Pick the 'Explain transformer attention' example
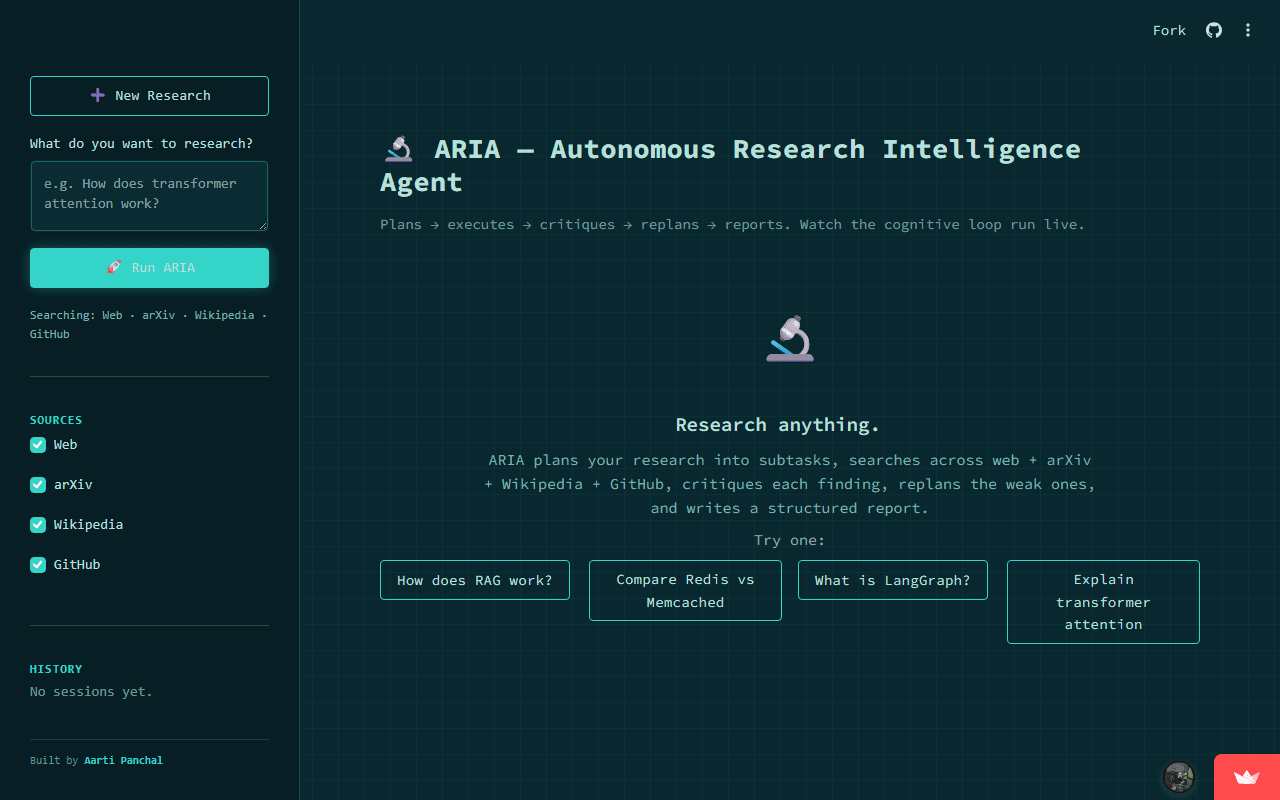1280x800 pixels. (x=1103, y=602)
